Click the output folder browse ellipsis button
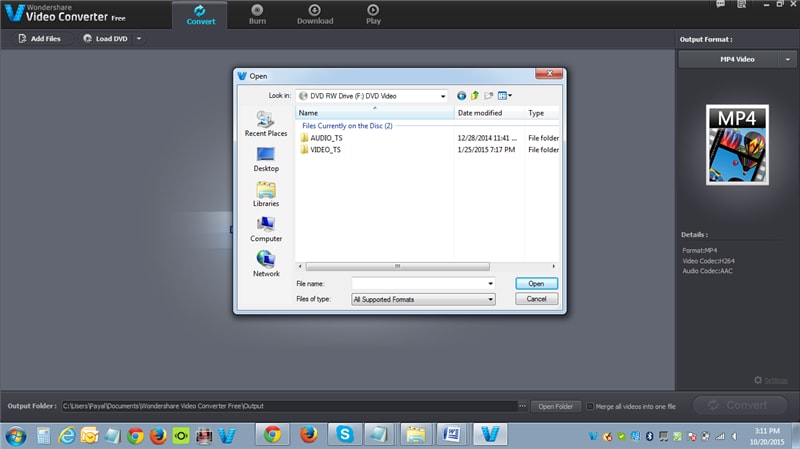 pyautogui.click(x=522, y=406)
